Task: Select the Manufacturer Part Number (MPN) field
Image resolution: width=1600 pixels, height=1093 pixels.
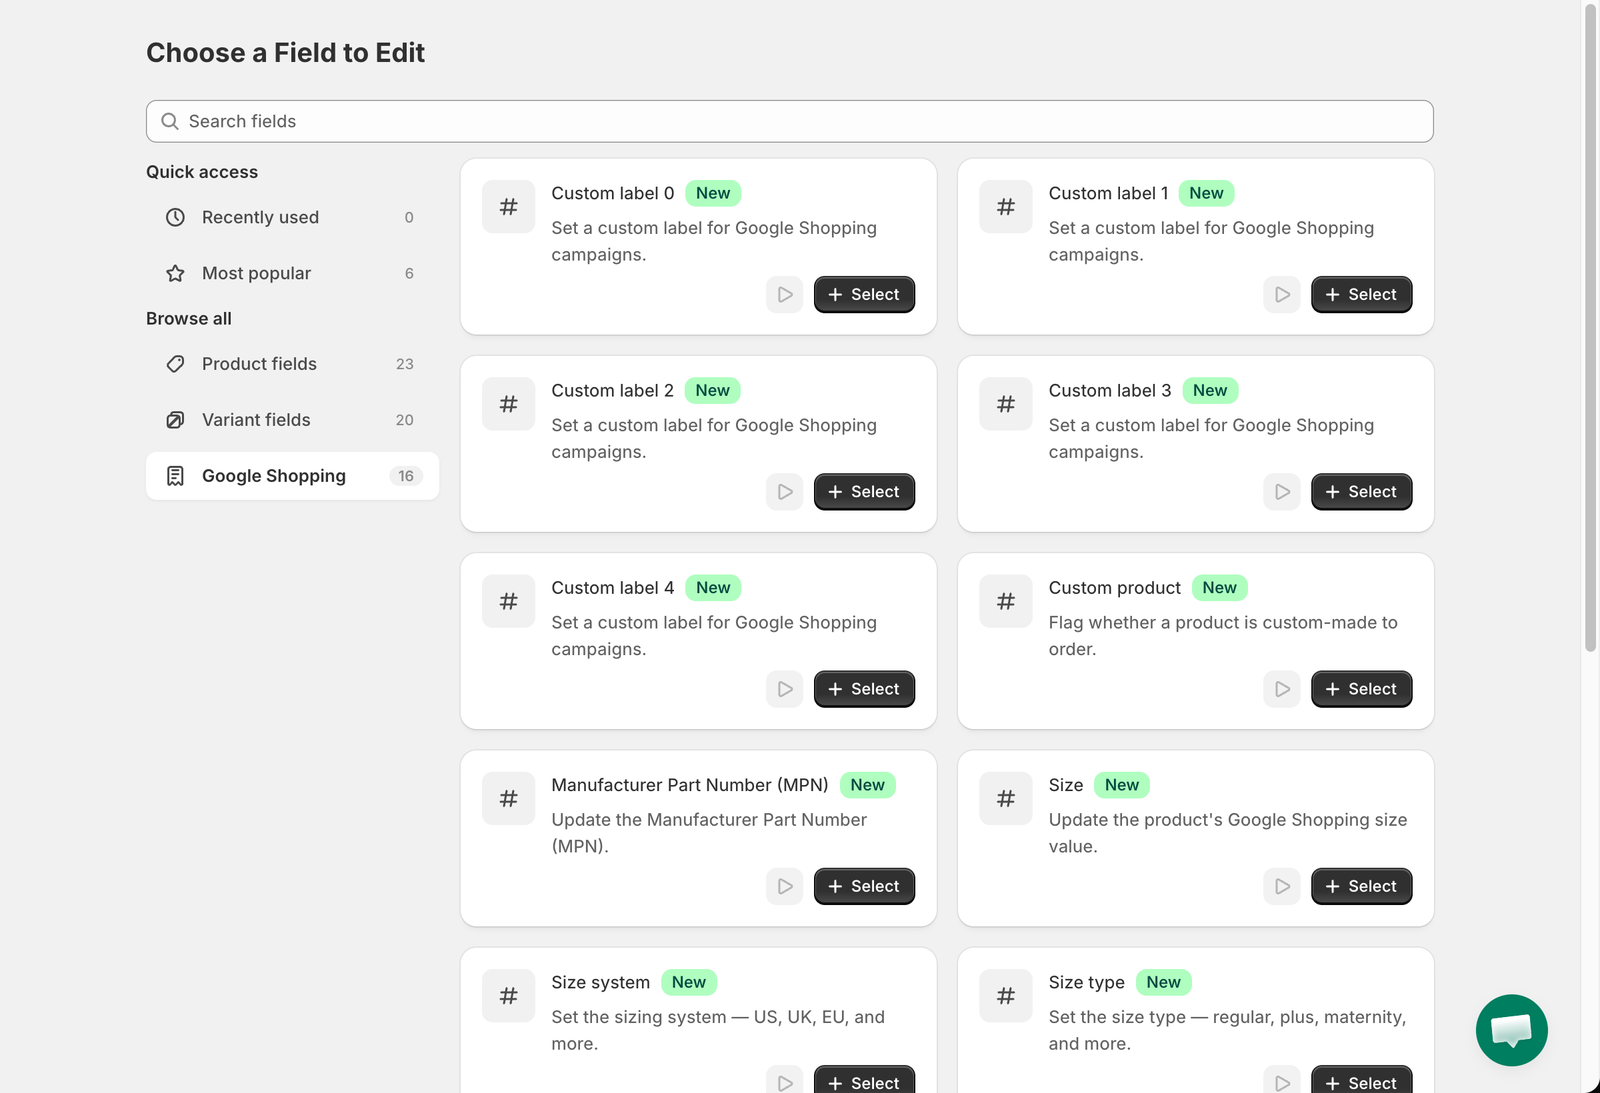Action: tap(864, 886)
